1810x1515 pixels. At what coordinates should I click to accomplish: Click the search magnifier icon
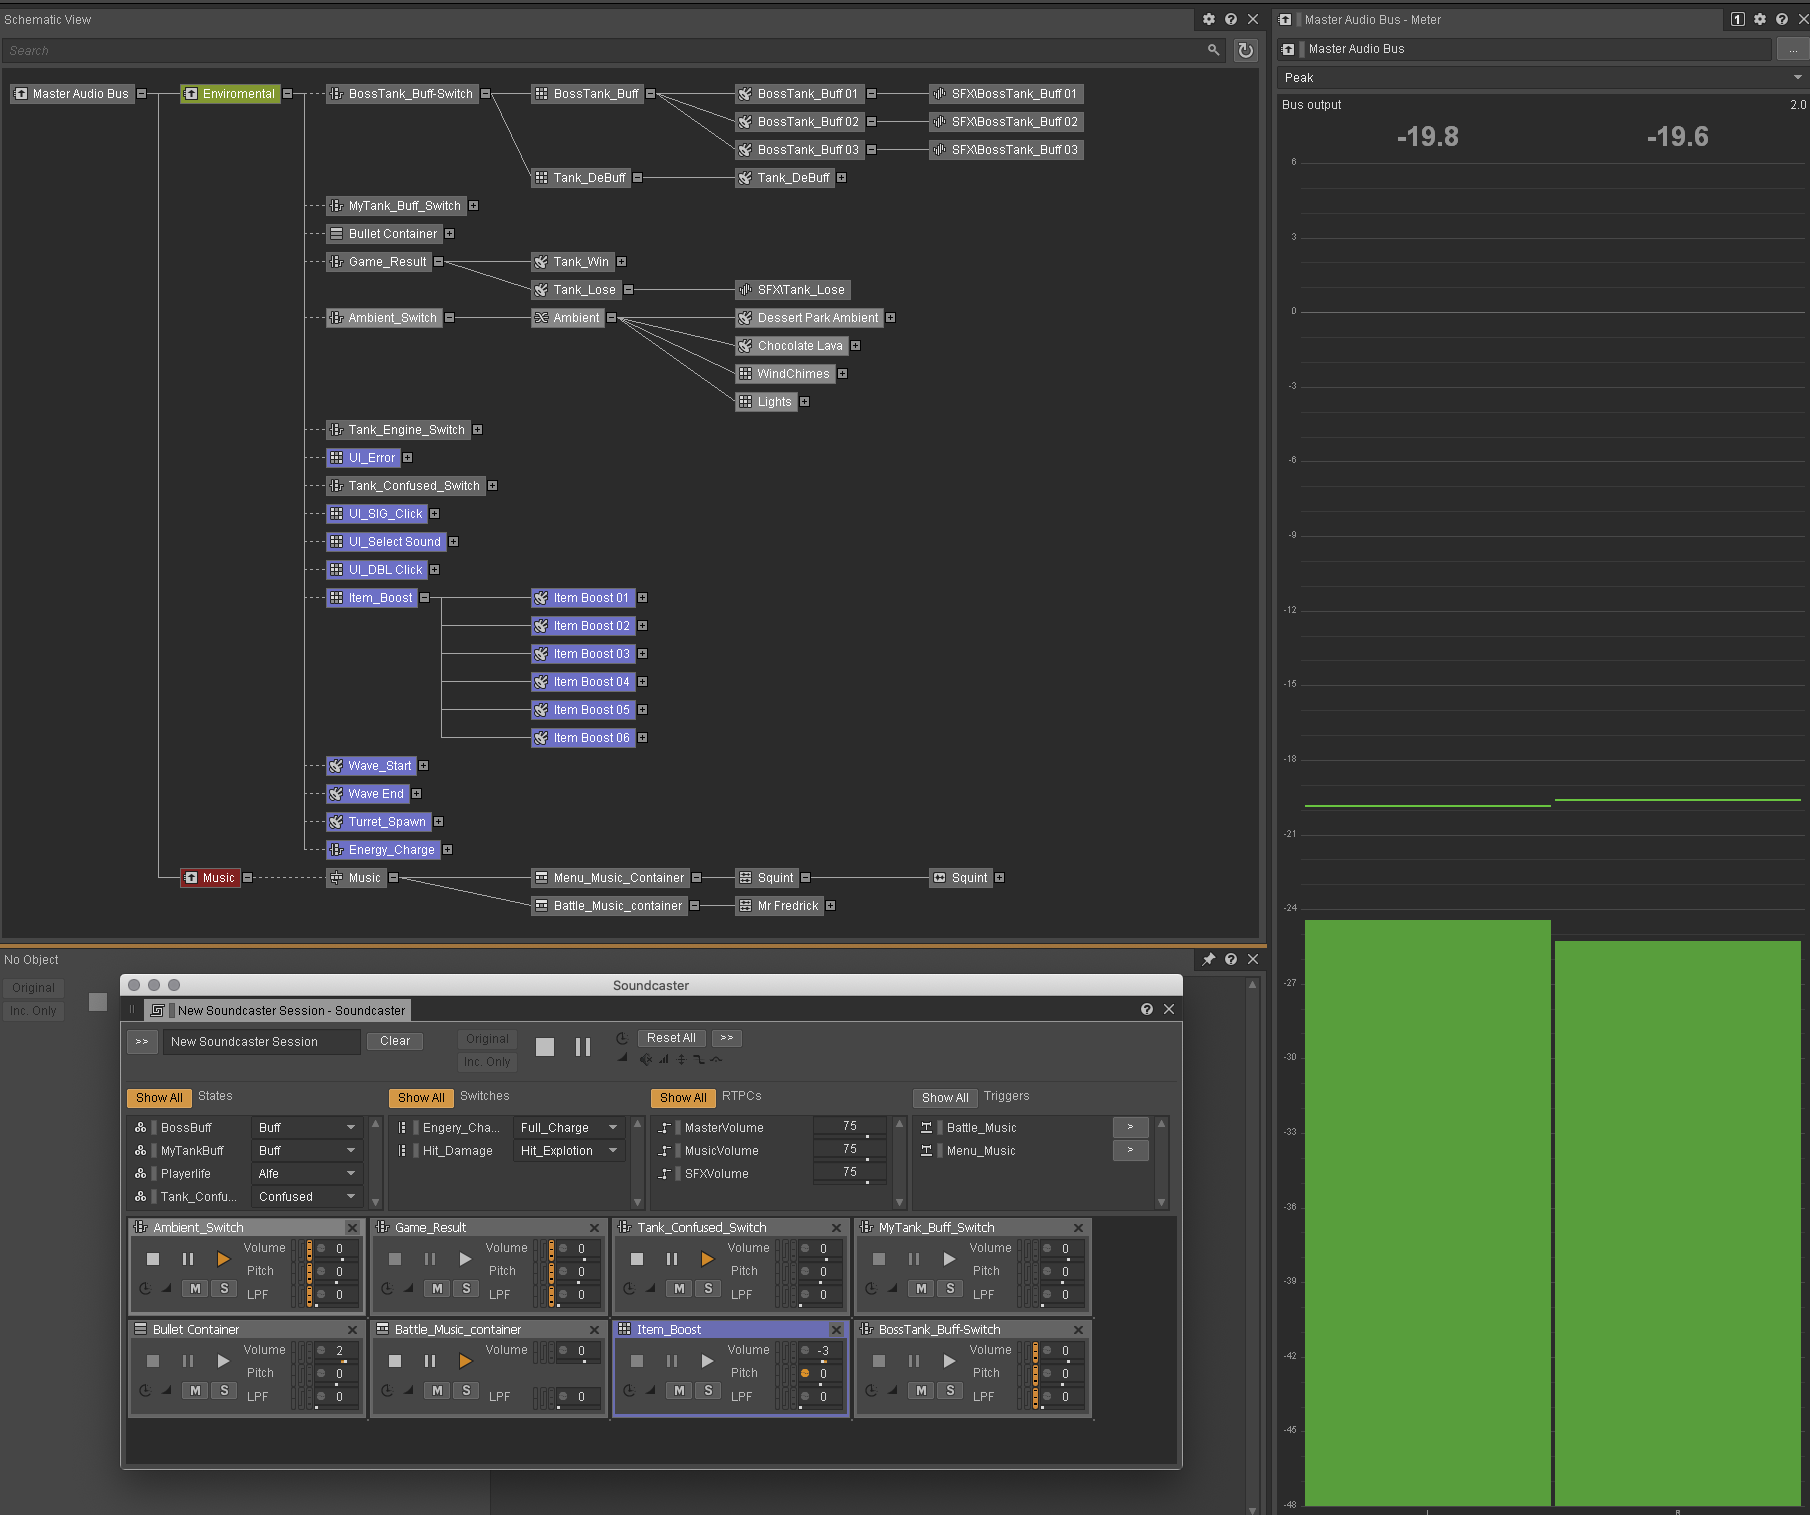click(x=1213, y=50)
